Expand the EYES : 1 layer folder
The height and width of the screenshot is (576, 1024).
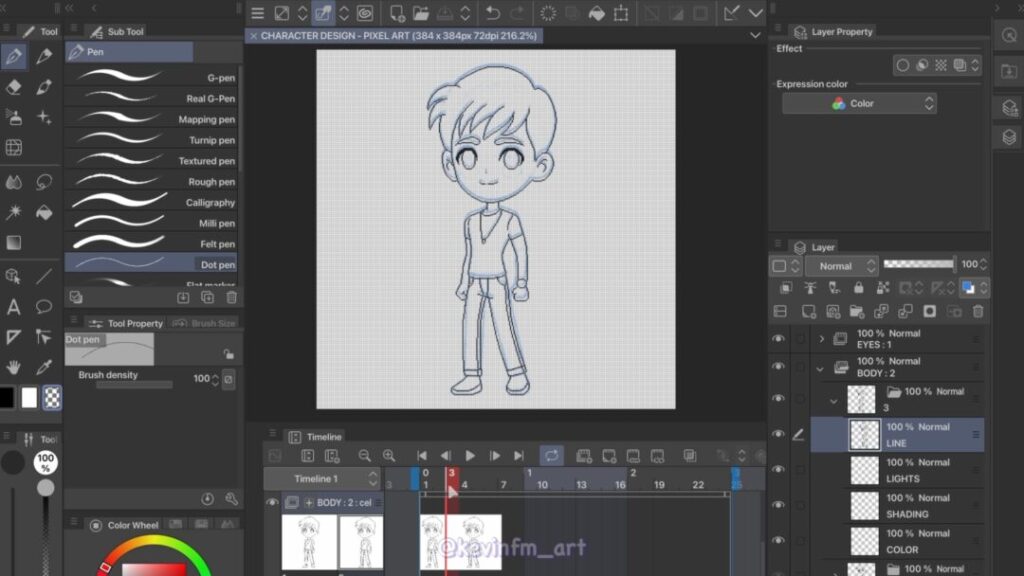tap(821, 339)
